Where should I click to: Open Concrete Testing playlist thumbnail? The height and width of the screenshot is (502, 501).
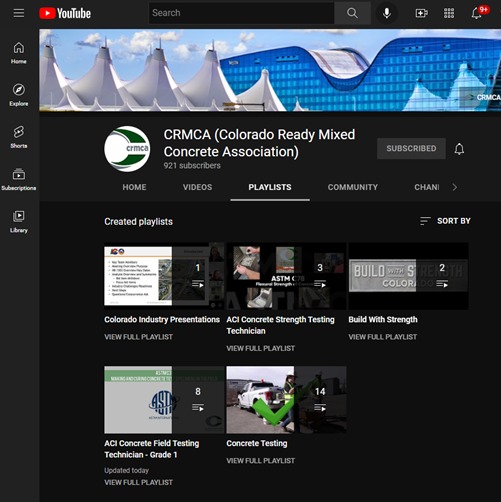click(x=286, y=400)
